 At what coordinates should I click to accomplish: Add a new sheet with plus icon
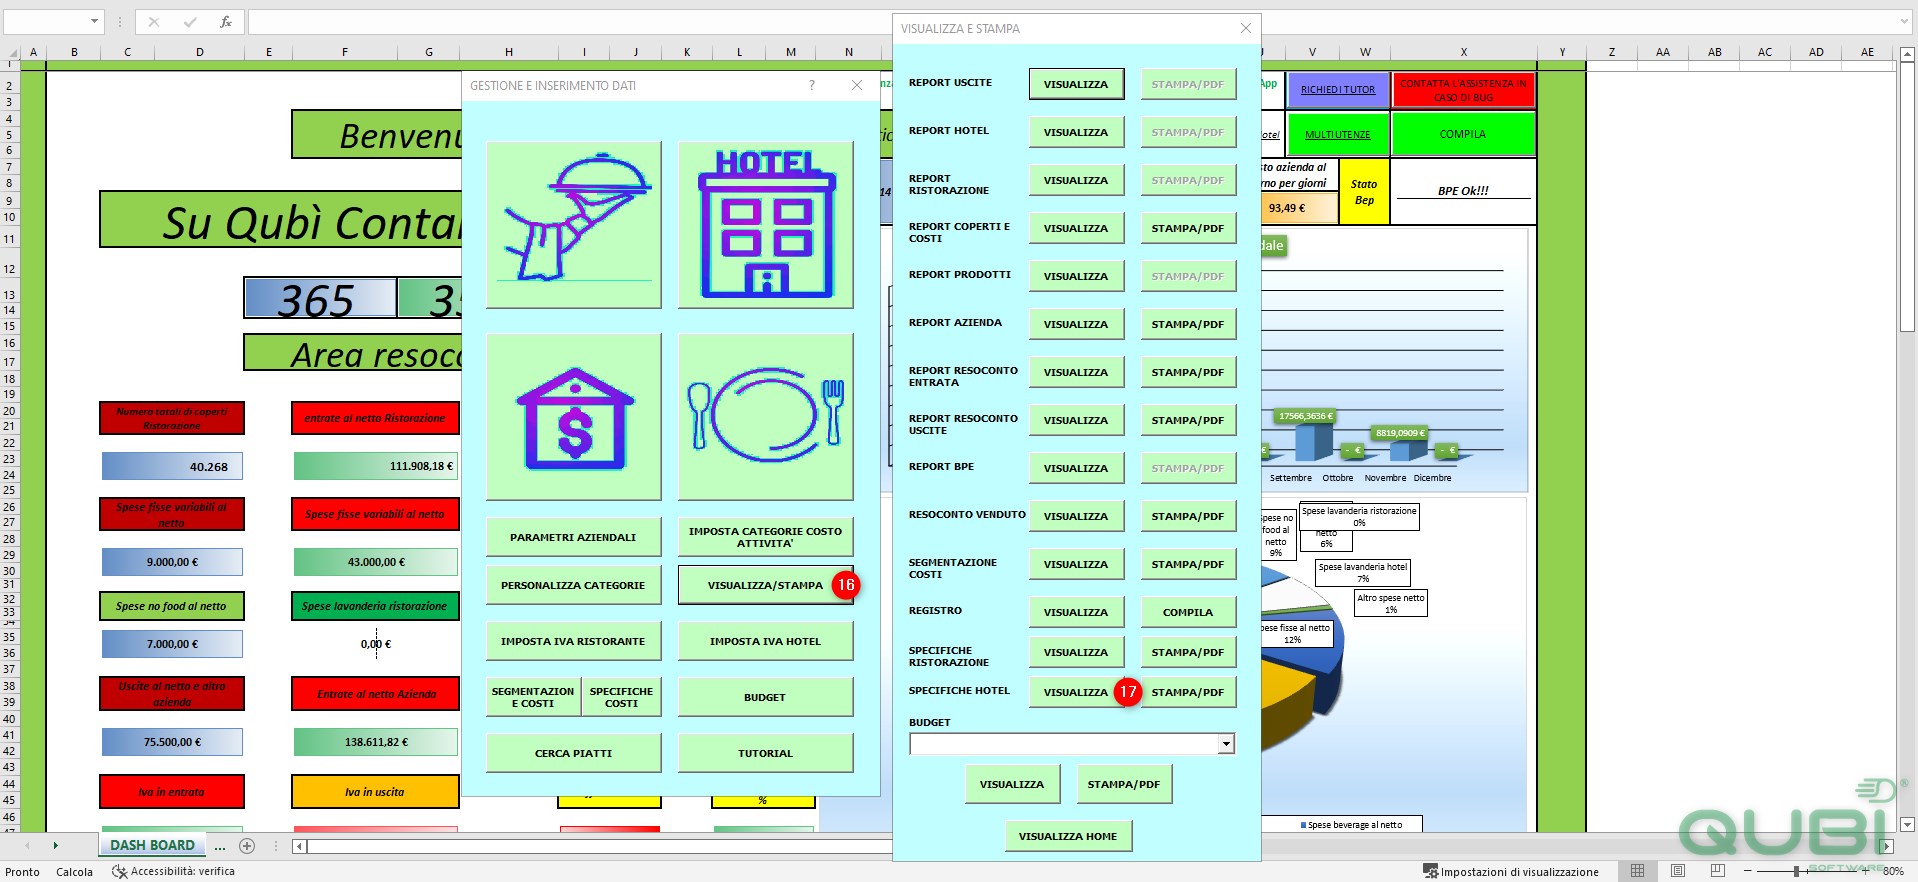247,846
